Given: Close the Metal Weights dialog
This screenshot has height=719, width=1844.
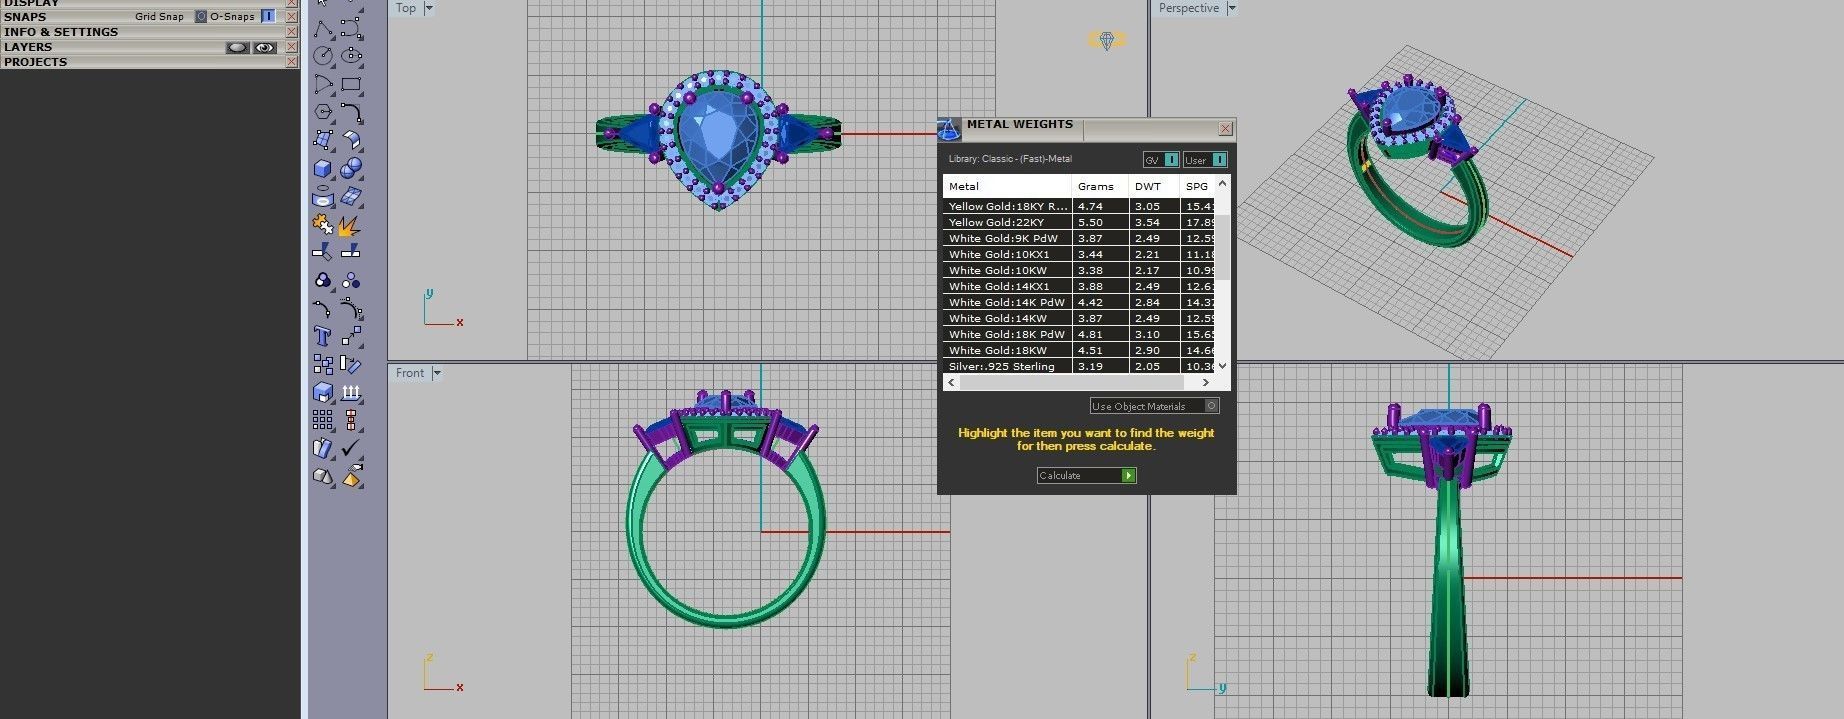Looking at the screenshot, I should click(x=1225, y=129).
